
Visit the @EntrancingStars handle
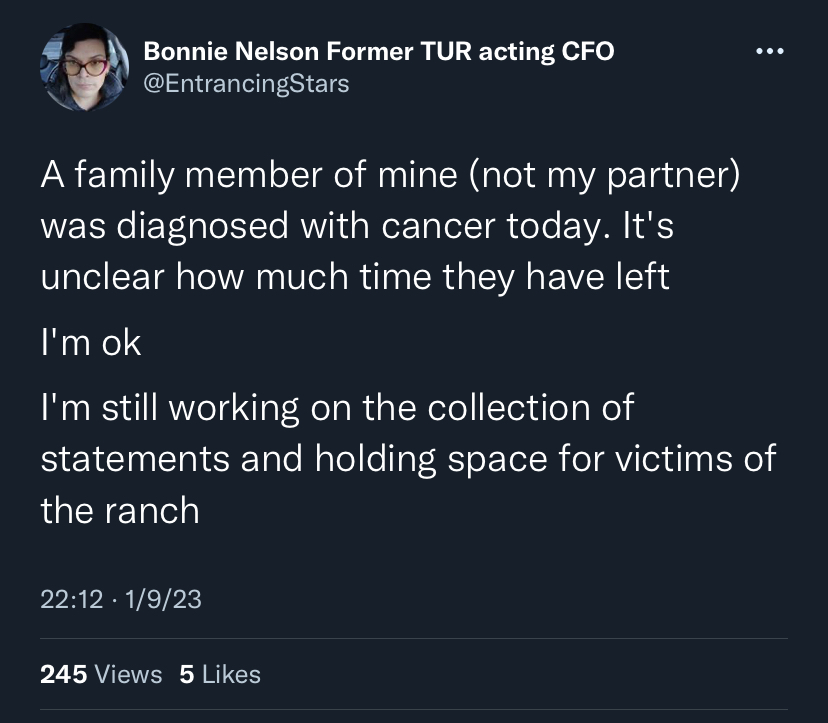pos(246,84)
